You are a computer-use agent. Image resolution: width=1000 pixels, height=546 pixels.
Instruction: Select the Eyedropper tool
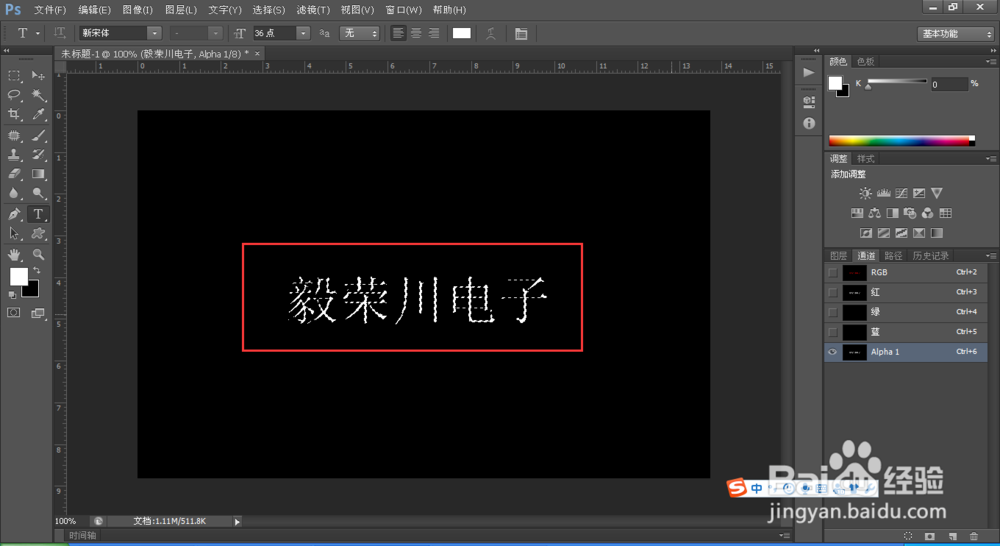click(x=38, y=114)
